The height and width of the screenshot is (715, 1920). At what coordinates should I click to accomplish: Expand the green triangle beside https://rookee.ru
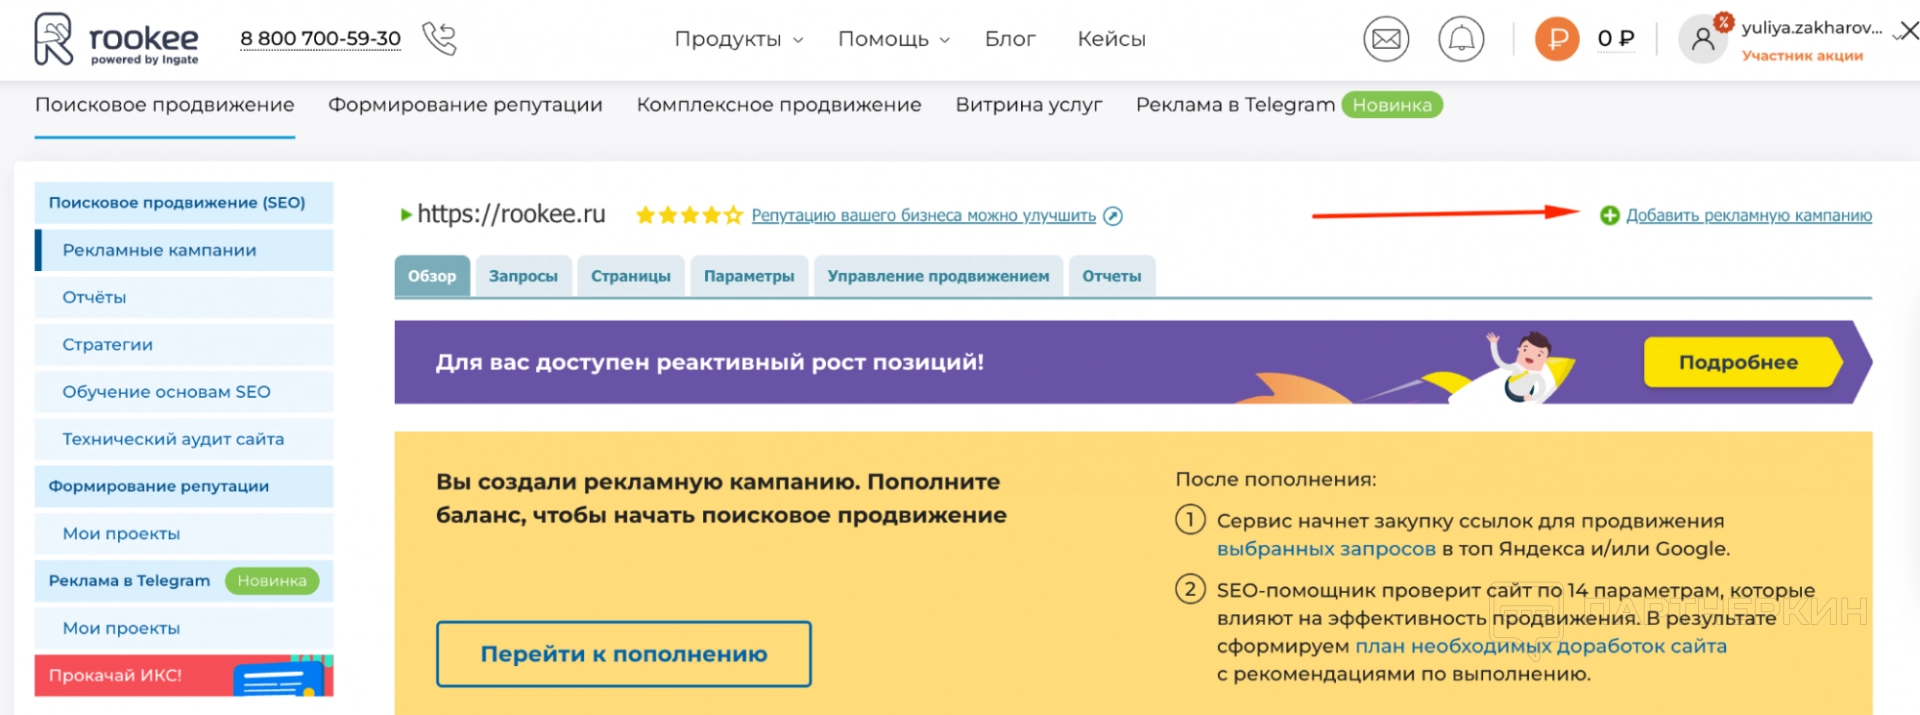(405, 214)
